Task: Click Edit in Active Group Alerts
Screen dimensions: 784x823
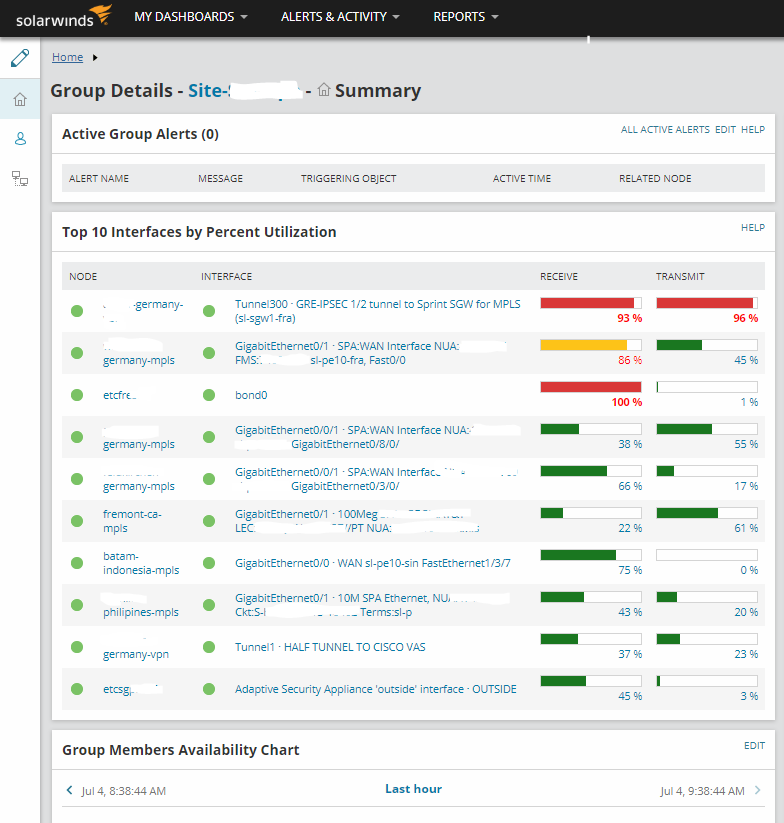Action: [x=725, y=129]
